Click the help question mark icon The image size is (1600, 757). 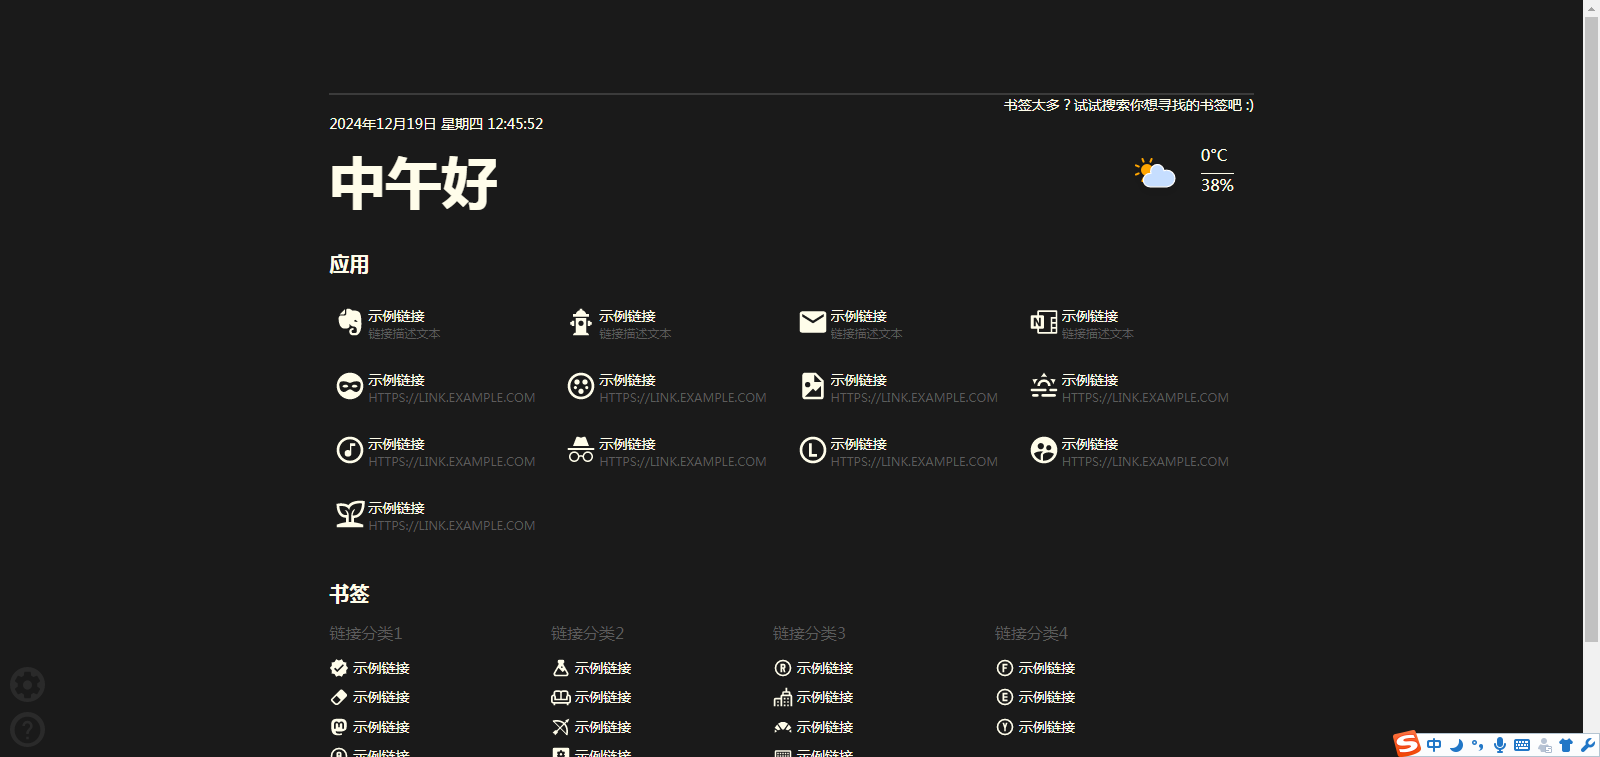(x=27, y=730)
